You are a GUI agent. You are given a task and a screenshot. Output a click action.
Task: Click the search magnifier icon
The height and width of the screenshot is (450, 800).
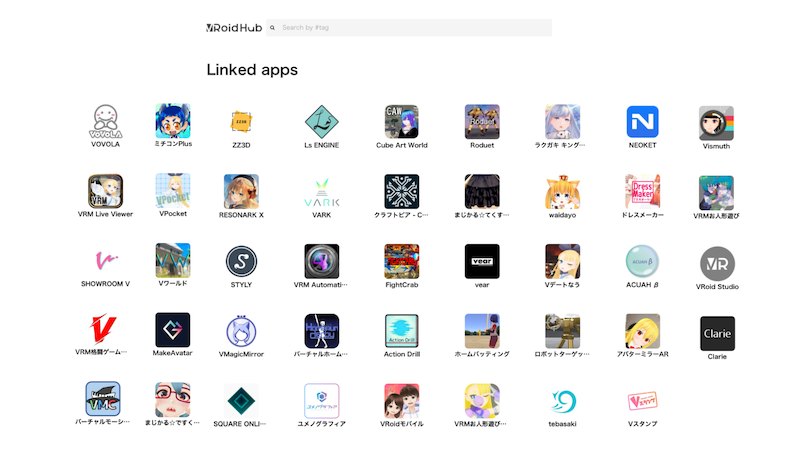tap(272, 28)
